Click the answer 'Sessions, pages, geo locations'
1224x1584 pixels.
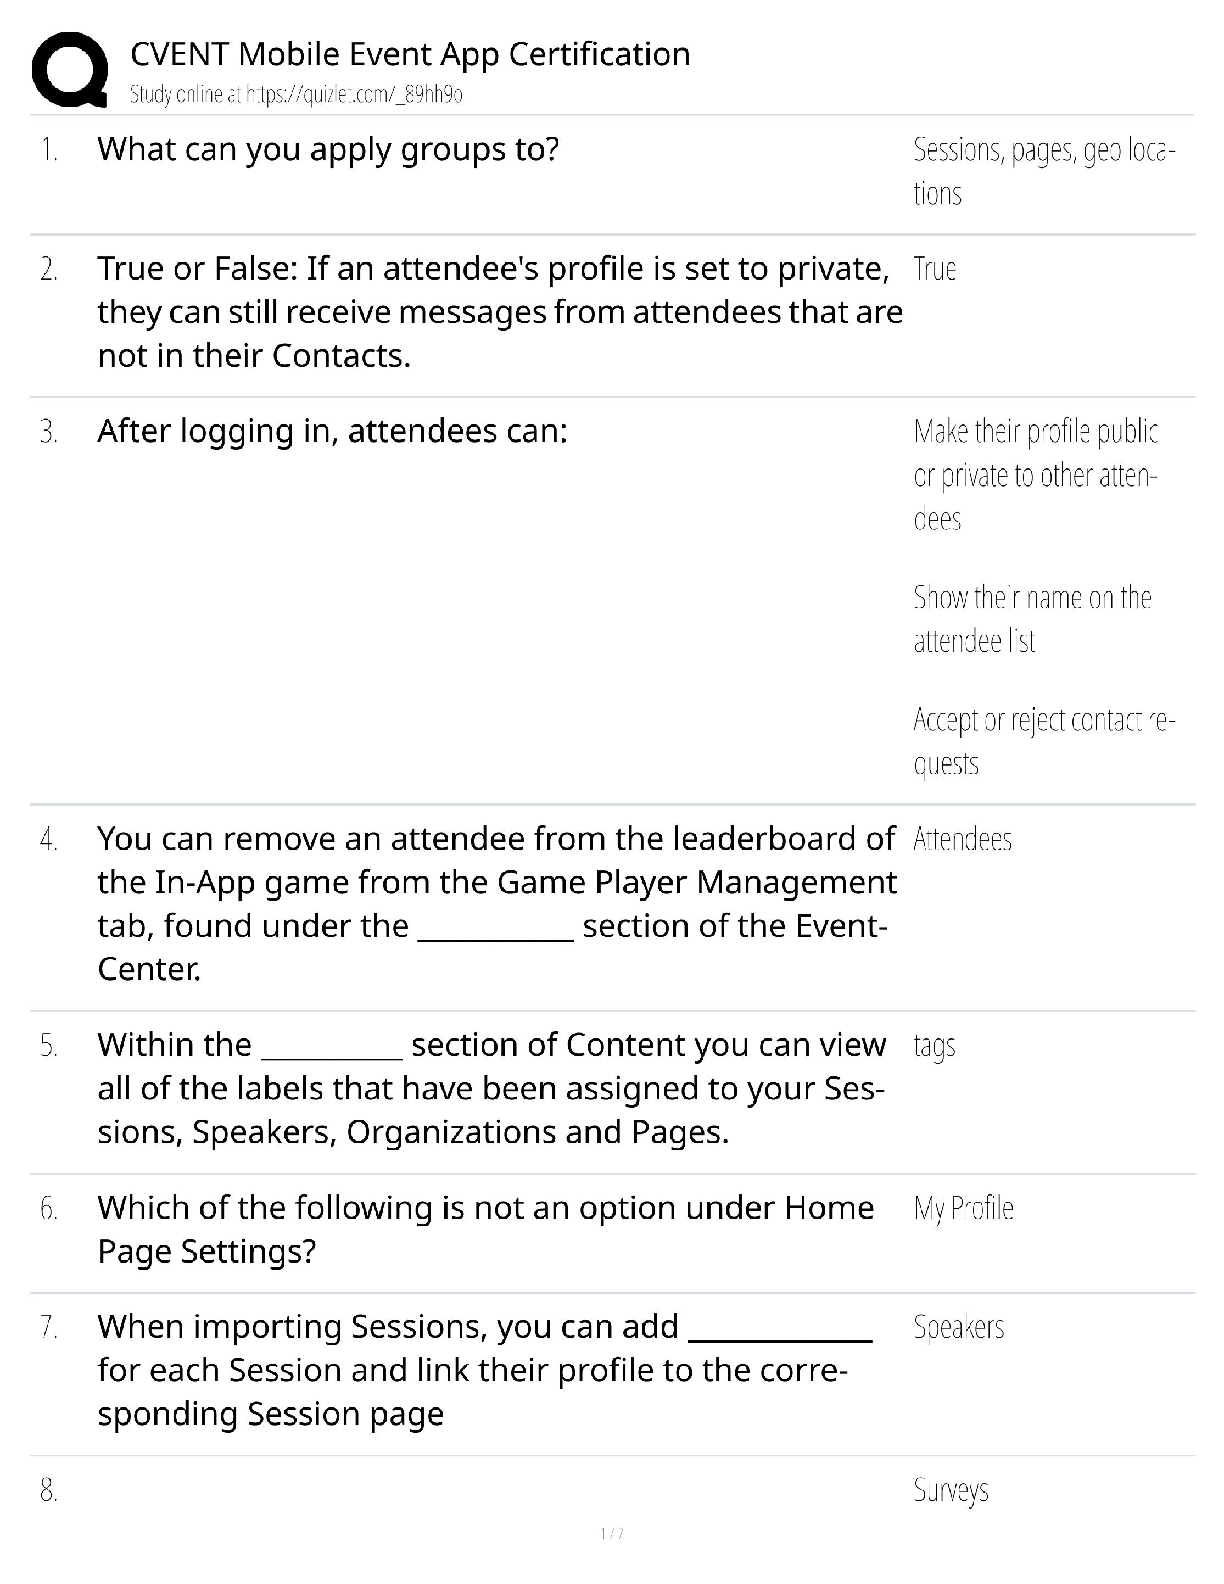point(1043,171)
